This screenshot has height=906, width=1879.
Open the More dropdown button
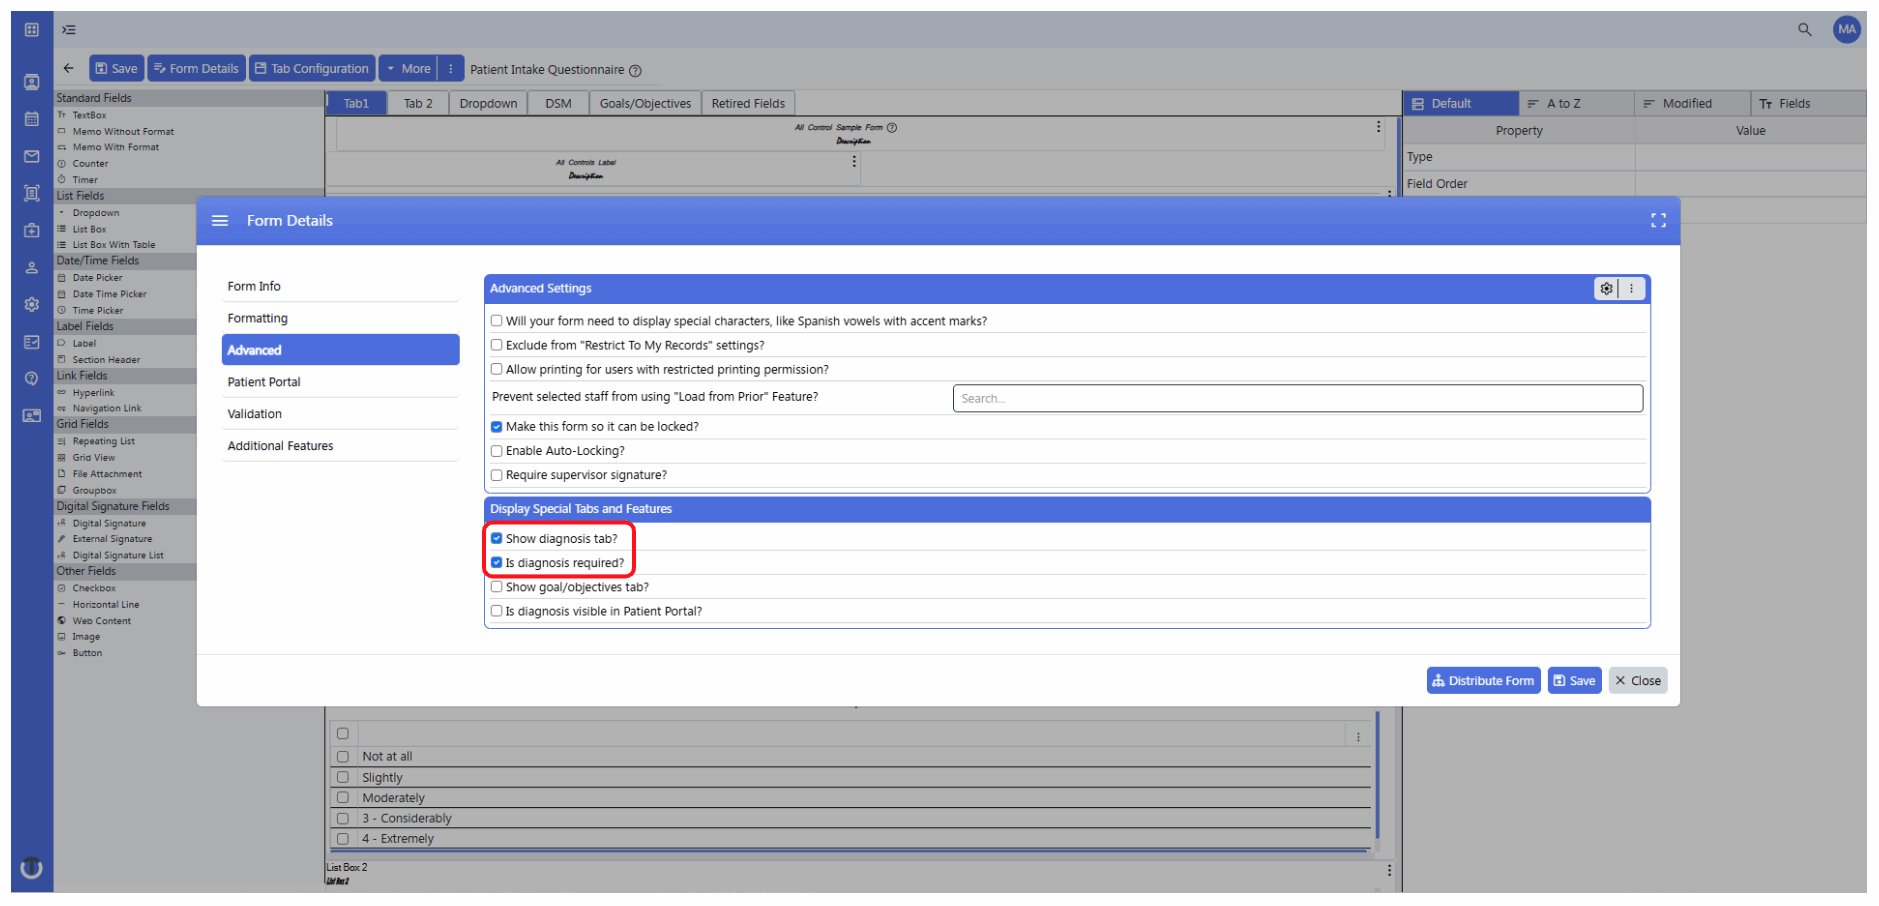pyautogui.click(x=408, y=69)
